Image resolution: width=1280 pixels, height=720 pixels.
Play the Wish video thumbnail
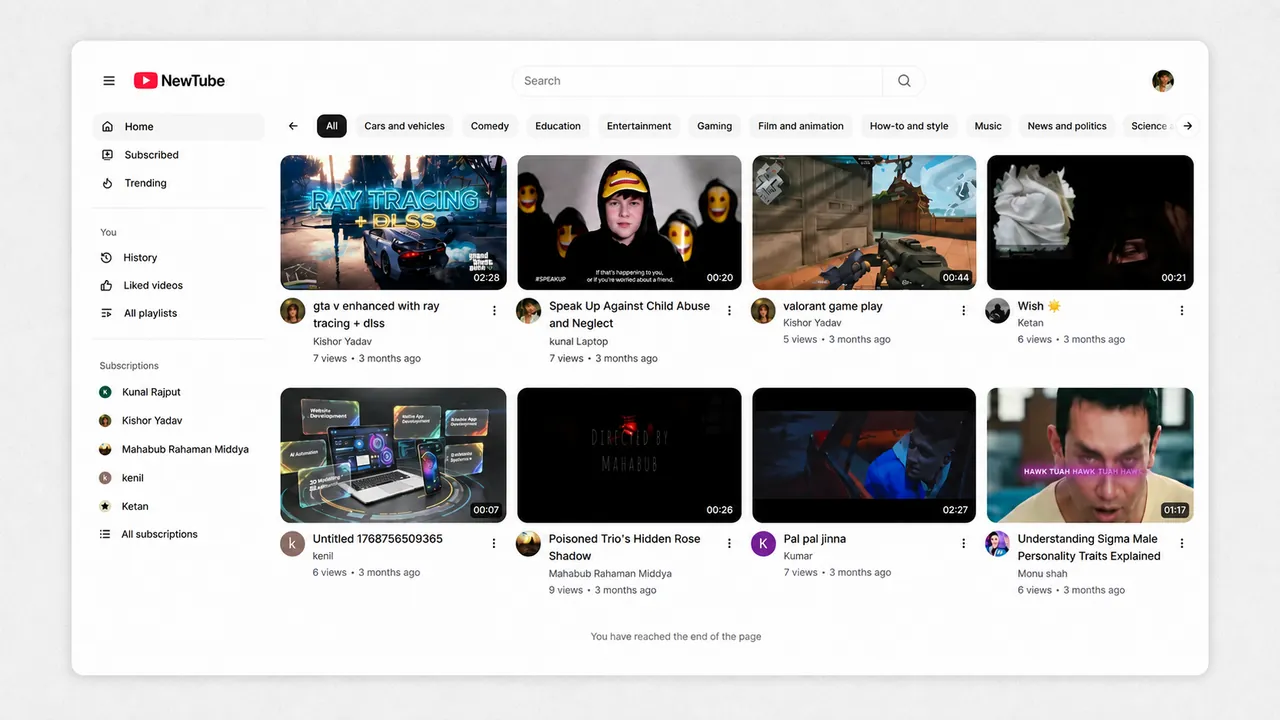(1090, 222)
